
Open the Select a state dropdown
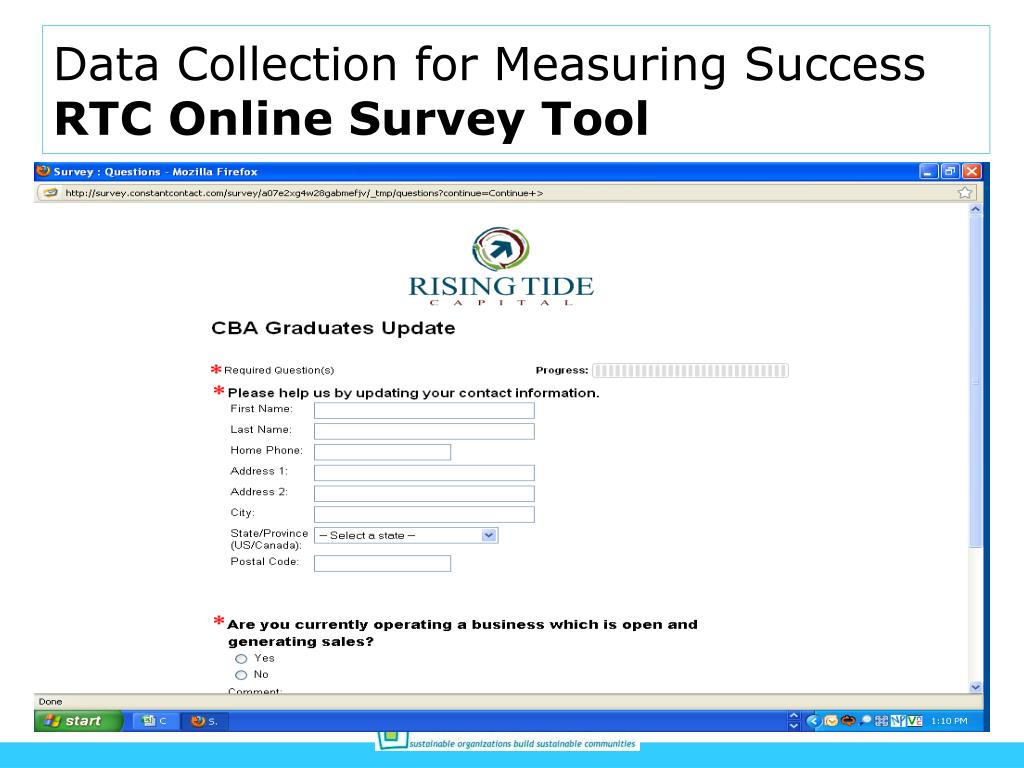pyautogui.click(x=406, y=536)
